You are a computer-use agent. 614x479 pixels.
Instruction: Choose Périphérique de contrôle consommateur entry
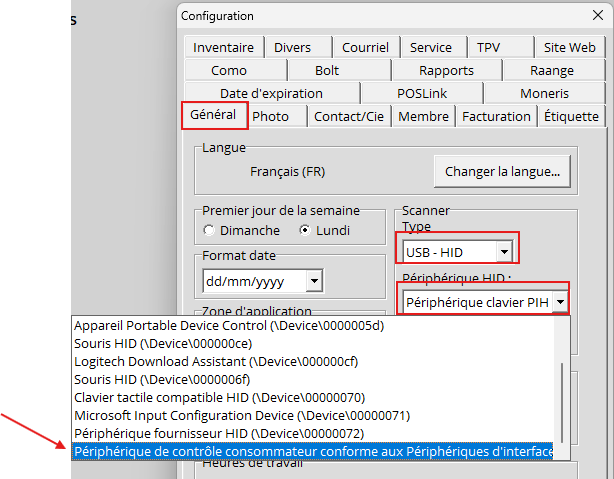[x=312, y=451]
